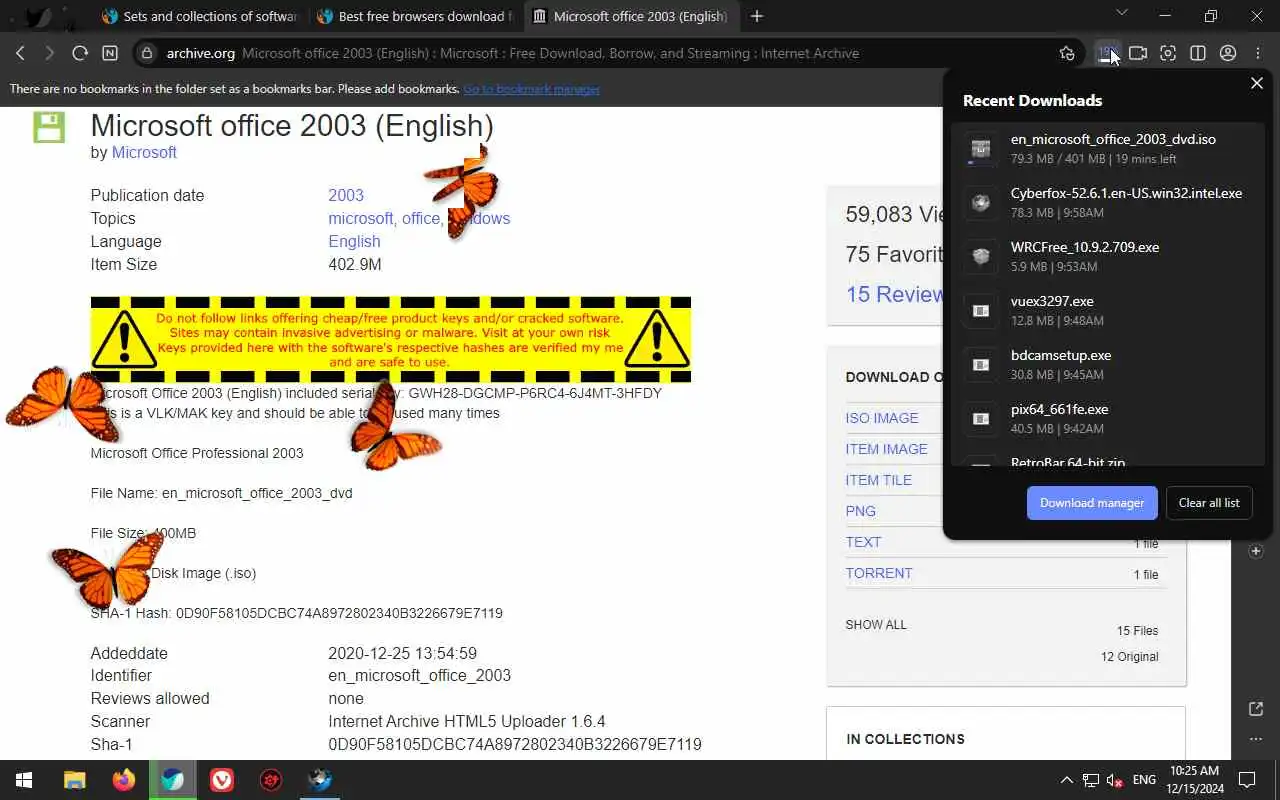Viewport: 1280px width, 800px height.
Task: Click the 'Clear all list' button
Action: pos(1209,503)
